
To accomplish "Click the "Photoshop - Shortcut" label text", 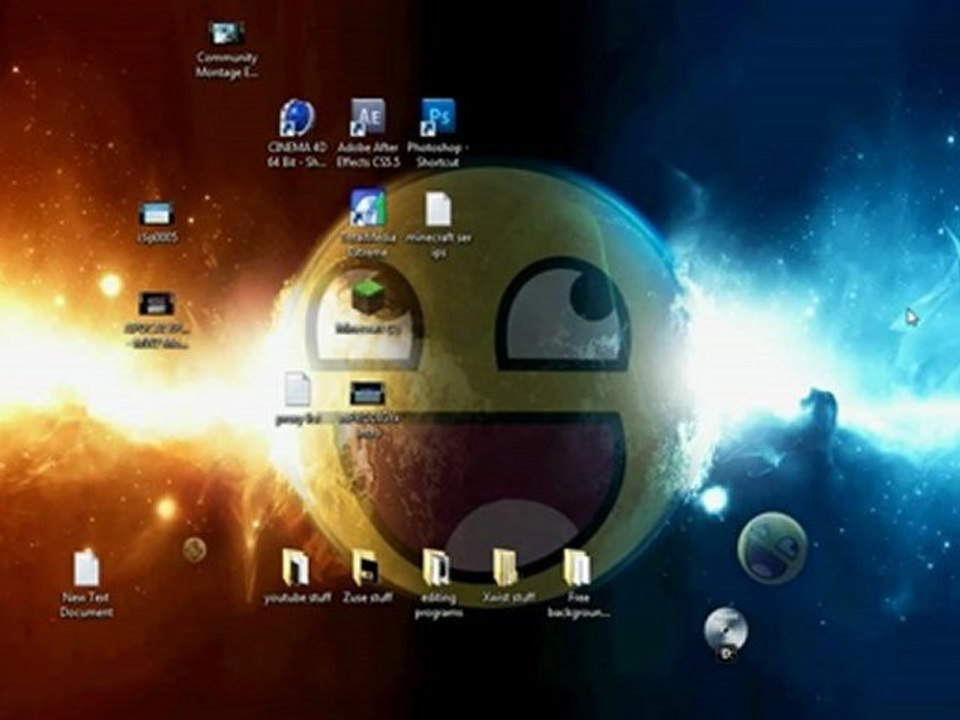I will (438, 155).
